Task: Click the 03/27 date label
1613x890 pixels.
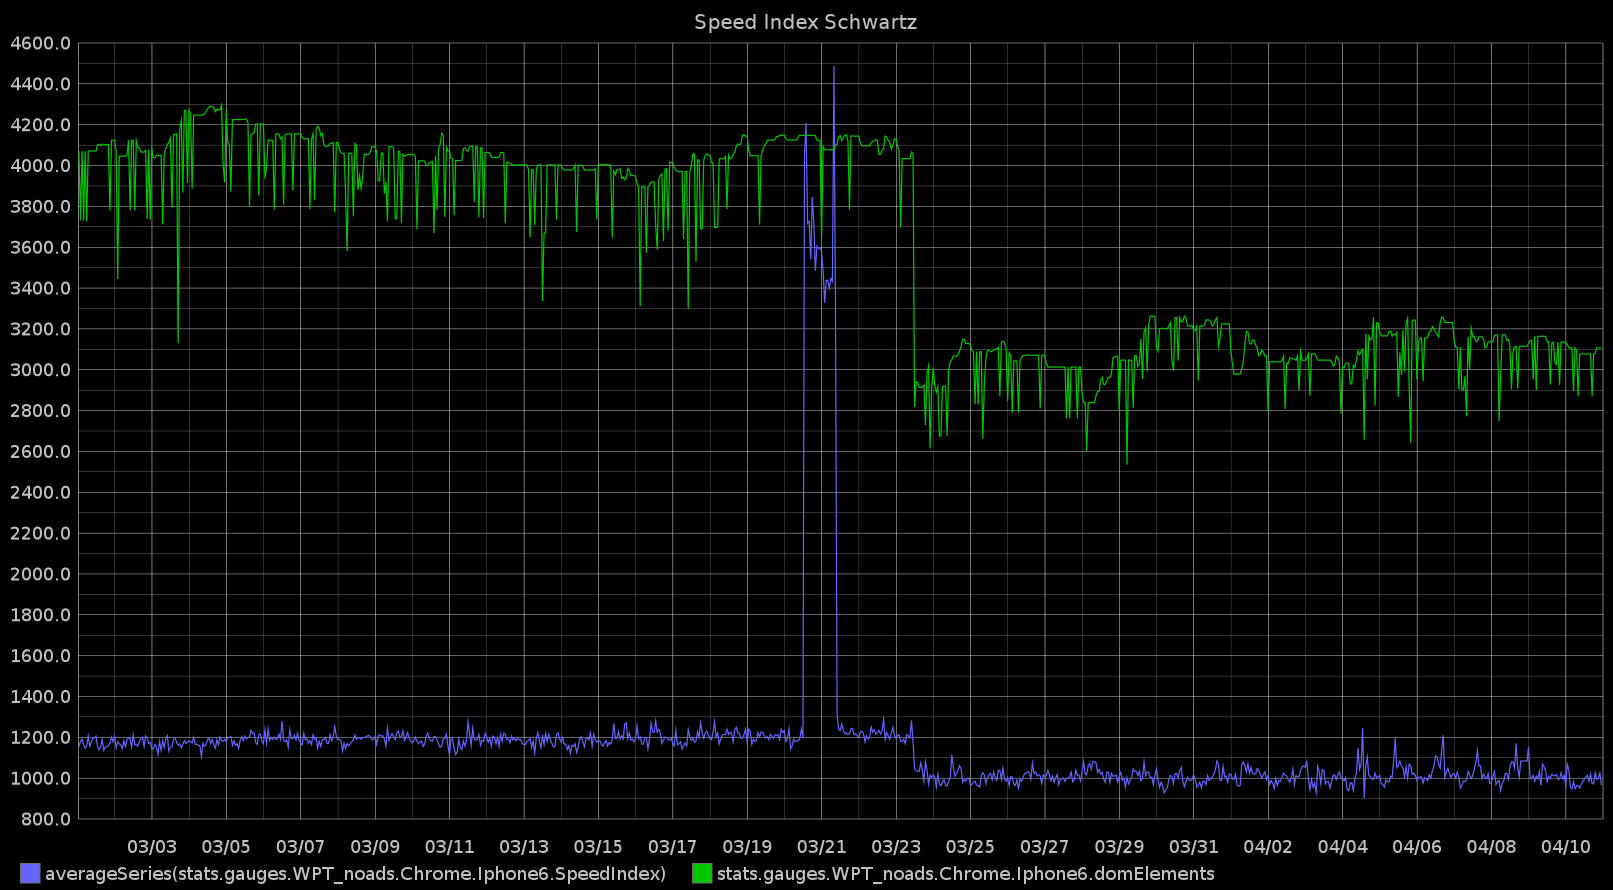Action: coord(1045,847)
